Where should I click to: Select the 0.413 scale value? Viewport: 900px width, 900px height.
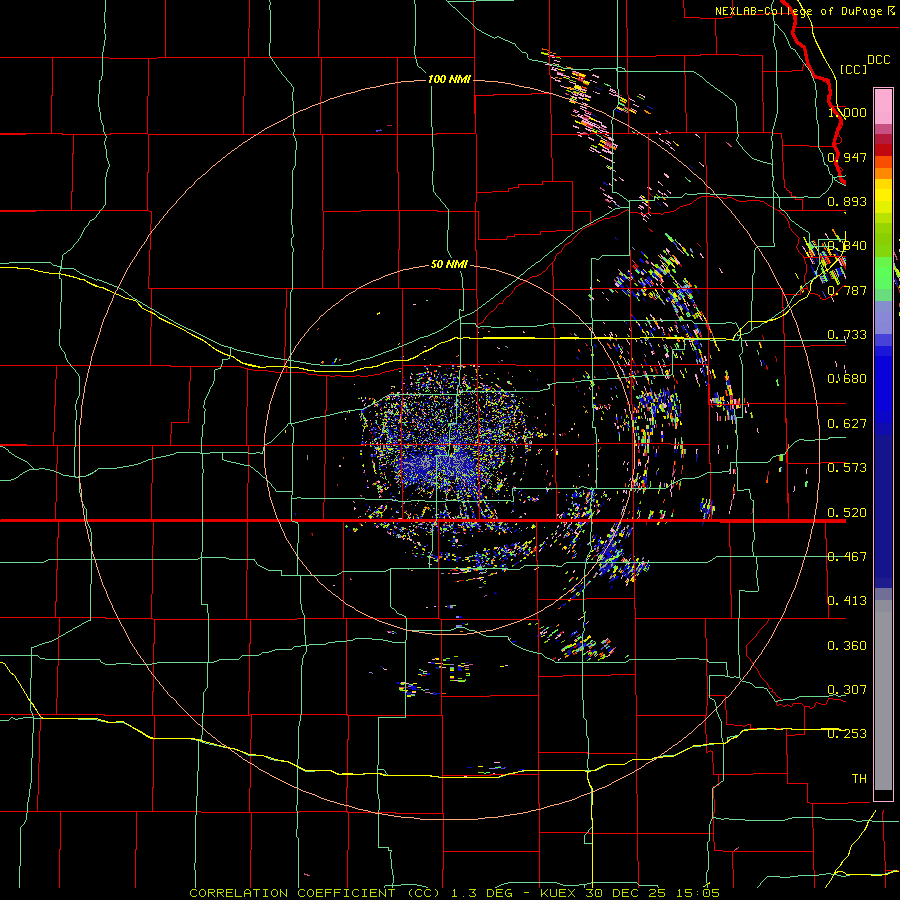tap(847, 601)
